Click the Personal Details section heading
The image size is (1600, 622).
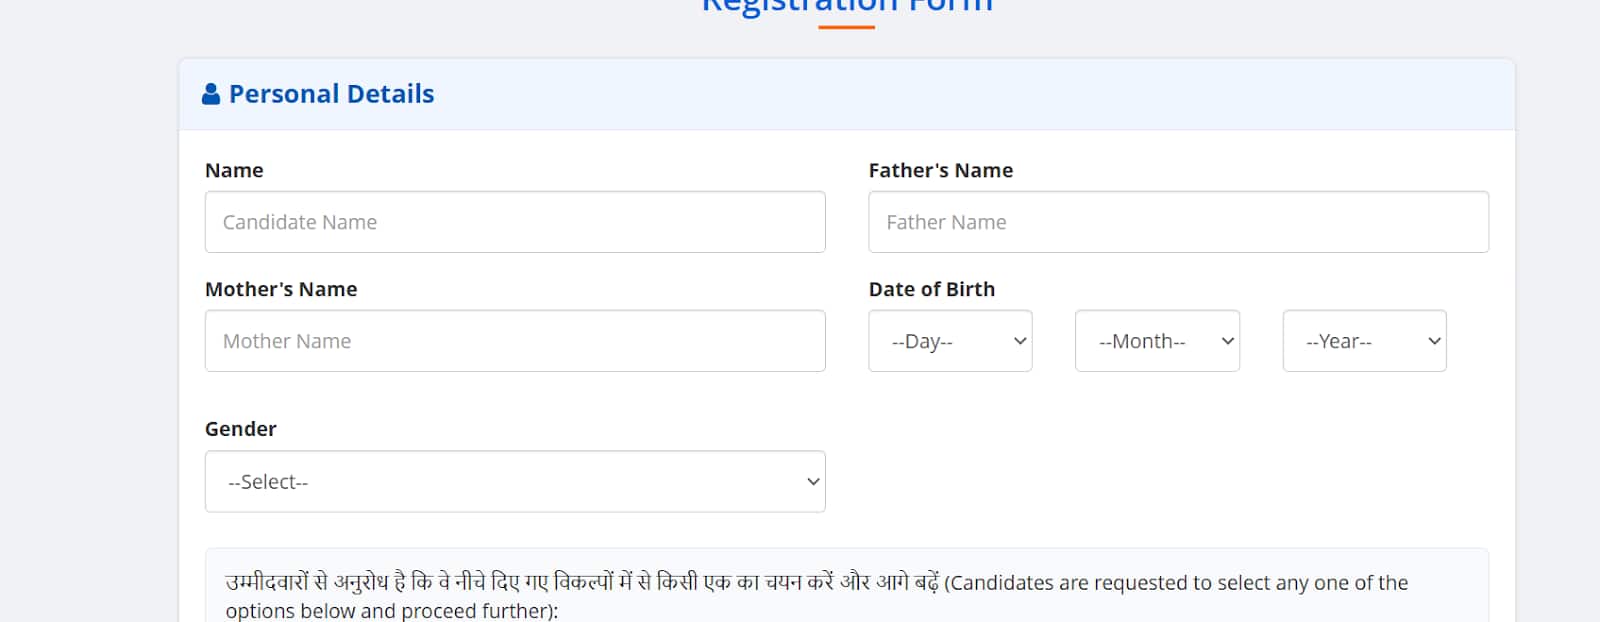click(331, 94)
